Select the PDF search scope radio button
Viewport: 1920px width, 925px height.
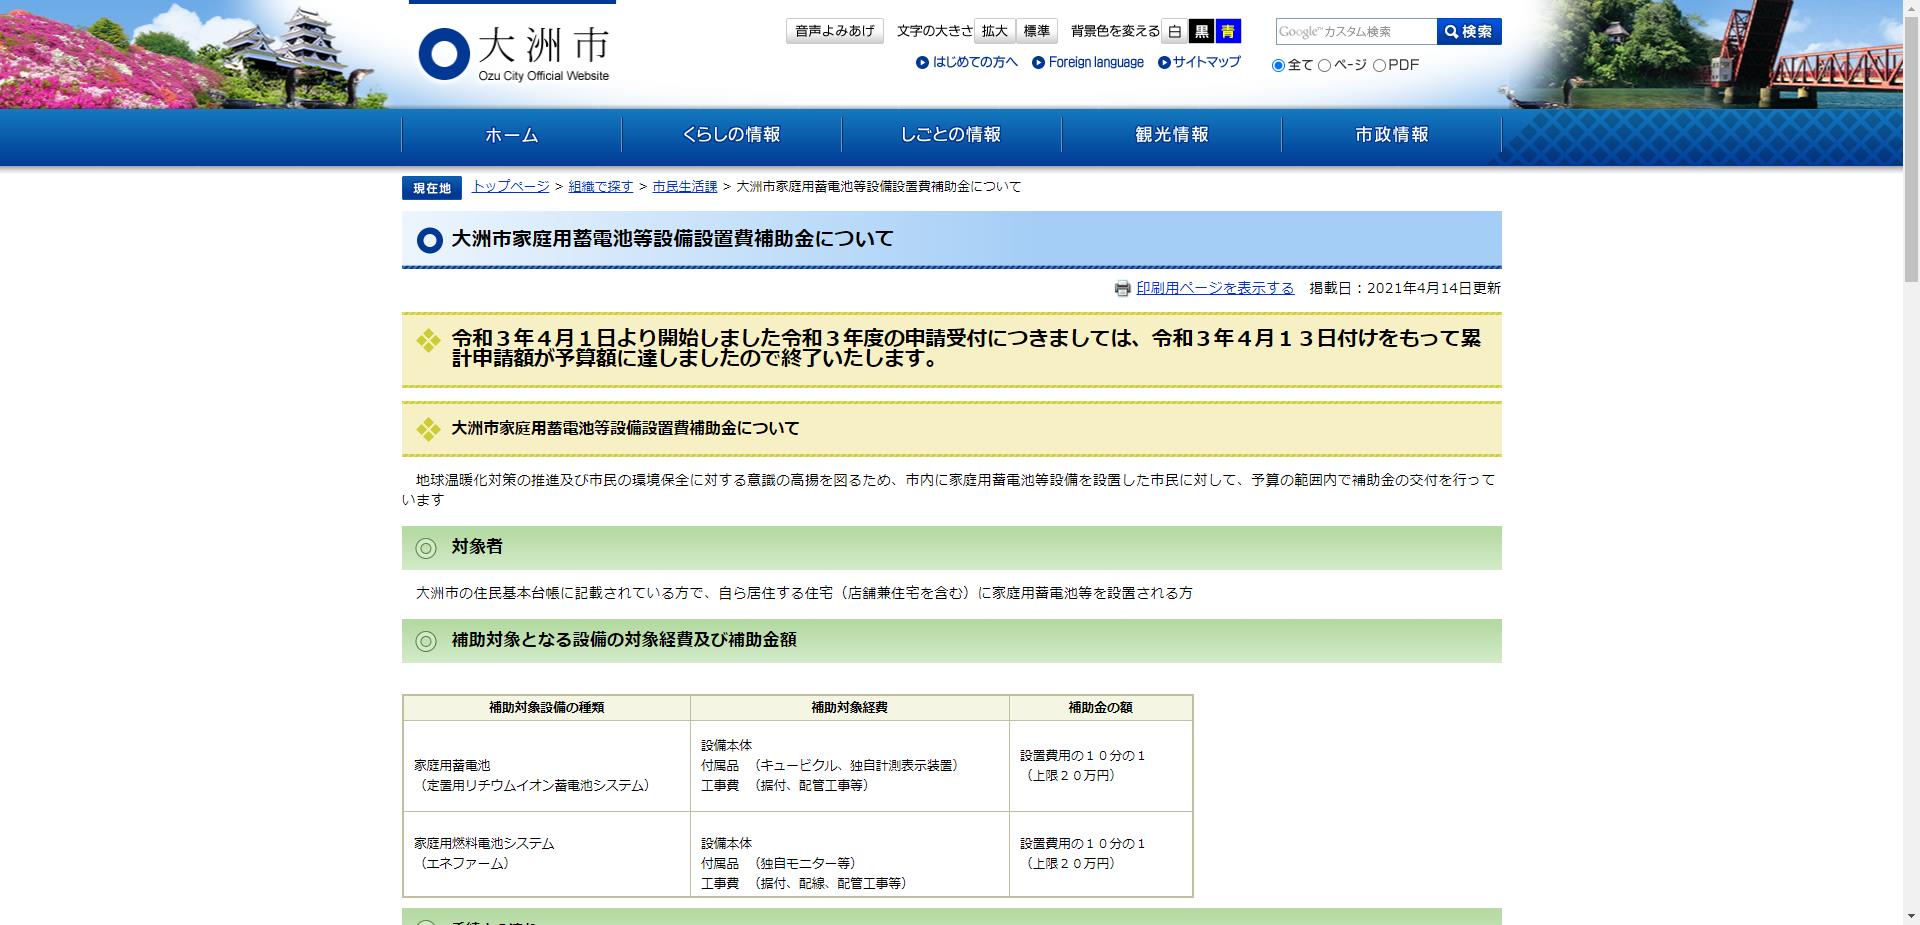(1381, 65)
